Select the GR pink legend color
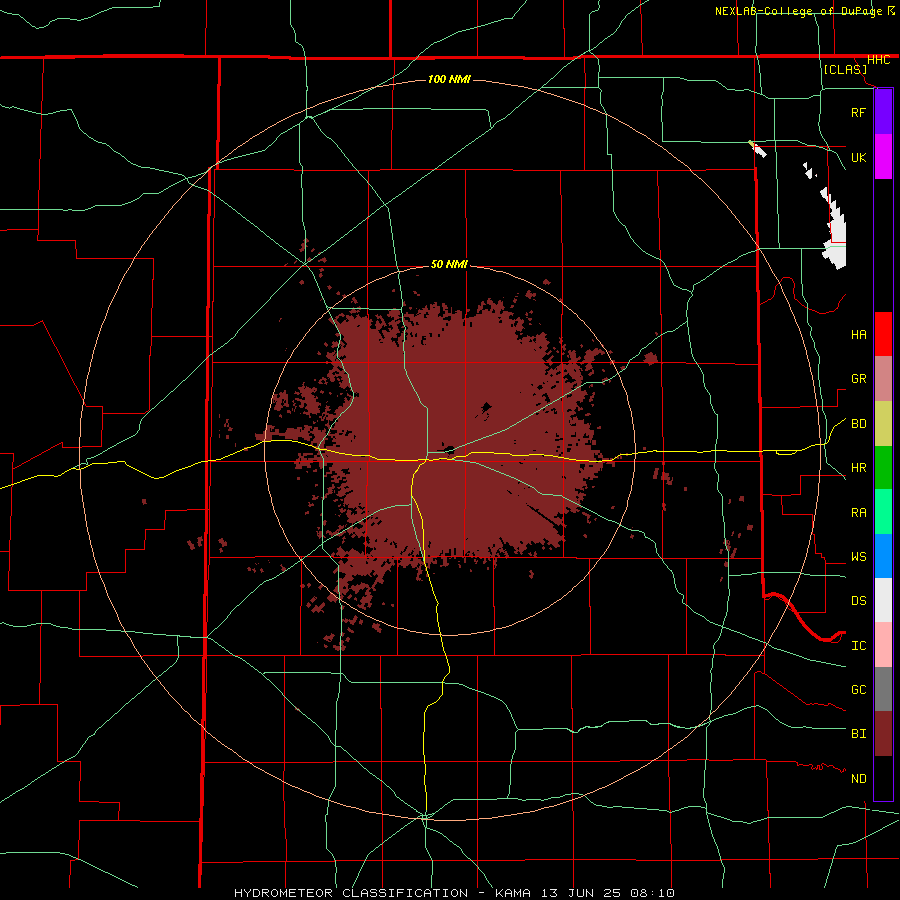The width and height of the screenshot is (900, 900). pos(883,379)
